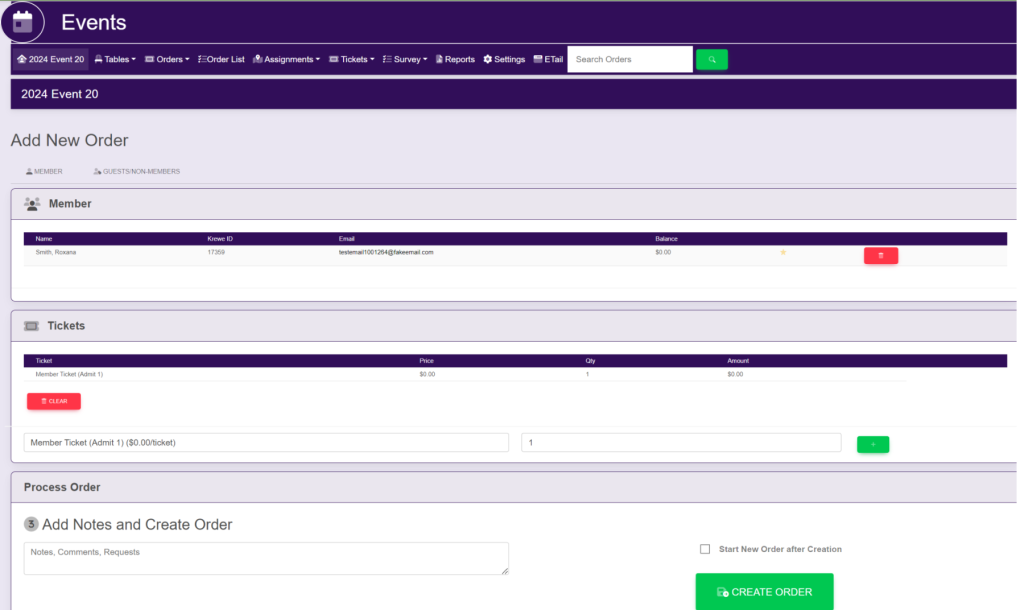
Task: Click the Events calendar logo icon
Action: tap(22, 21)
